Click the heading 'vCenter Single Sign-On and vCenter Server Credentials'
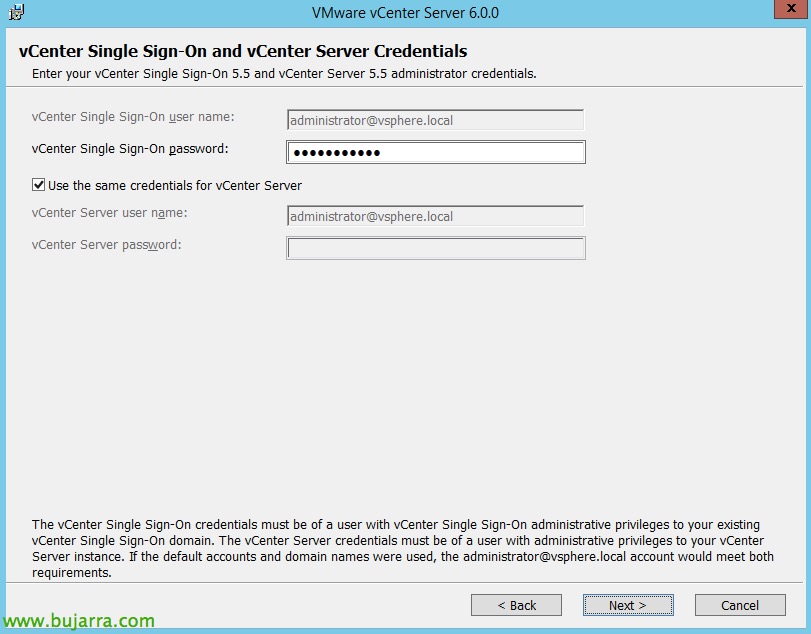Viewport: 811px width, 634px height. pos(243,51)
